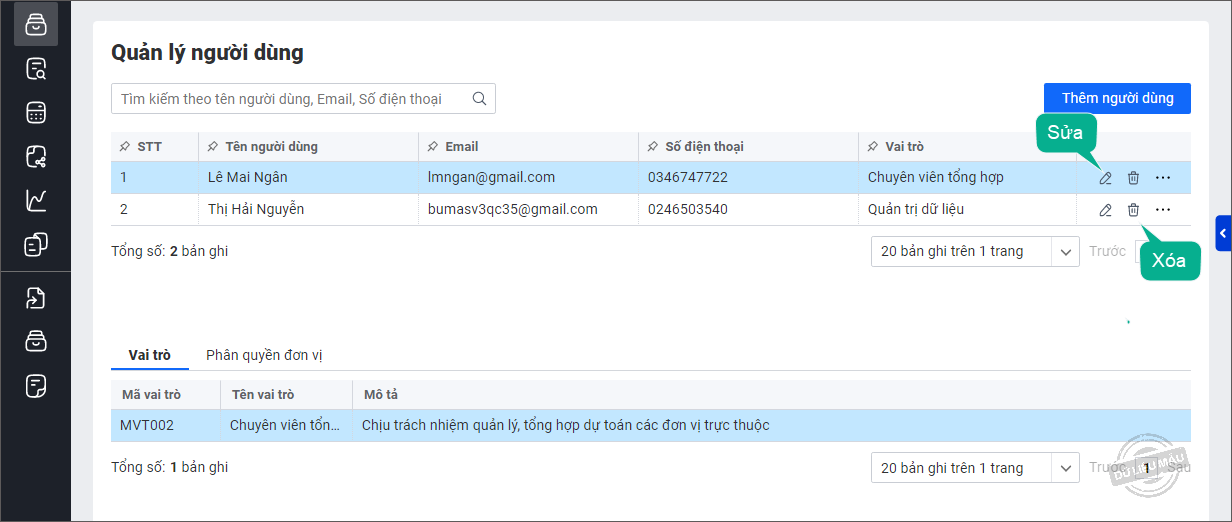Image resolution: width=1232 pixels, height=522 pixels.
Task: Open the line chart report sidebar icon
Action: point(36,200)
